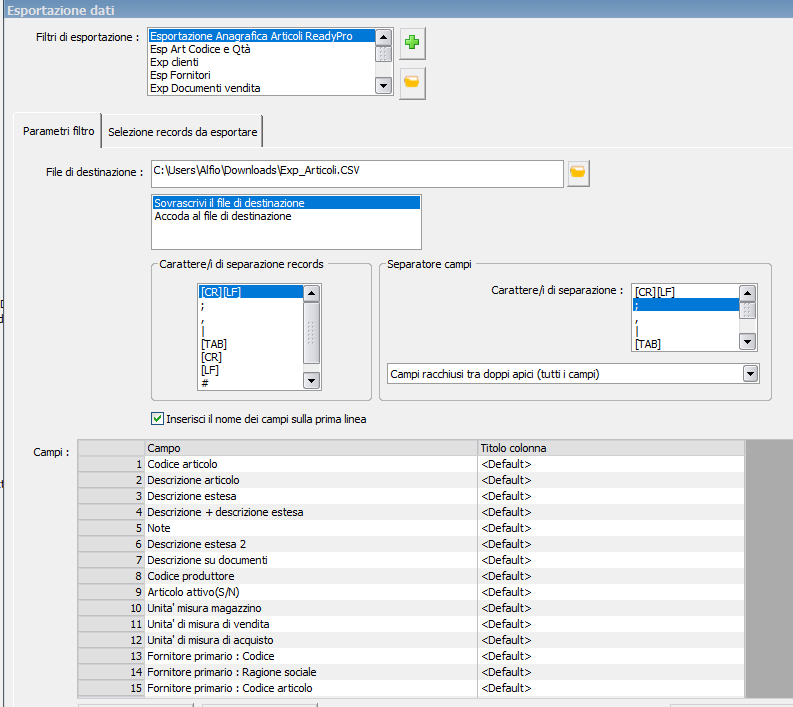Select 'Exp clienti' filter
Screen dimensions: 793x707
(262, 62)
